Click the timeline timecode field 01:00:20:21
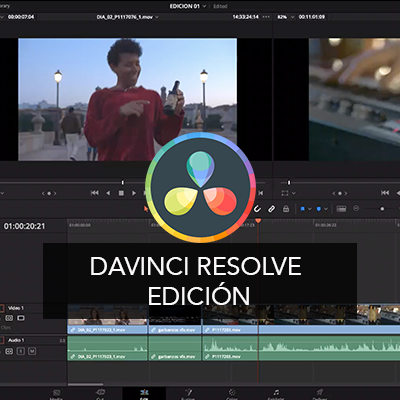400x400 pixels. (x=24, y=226)
